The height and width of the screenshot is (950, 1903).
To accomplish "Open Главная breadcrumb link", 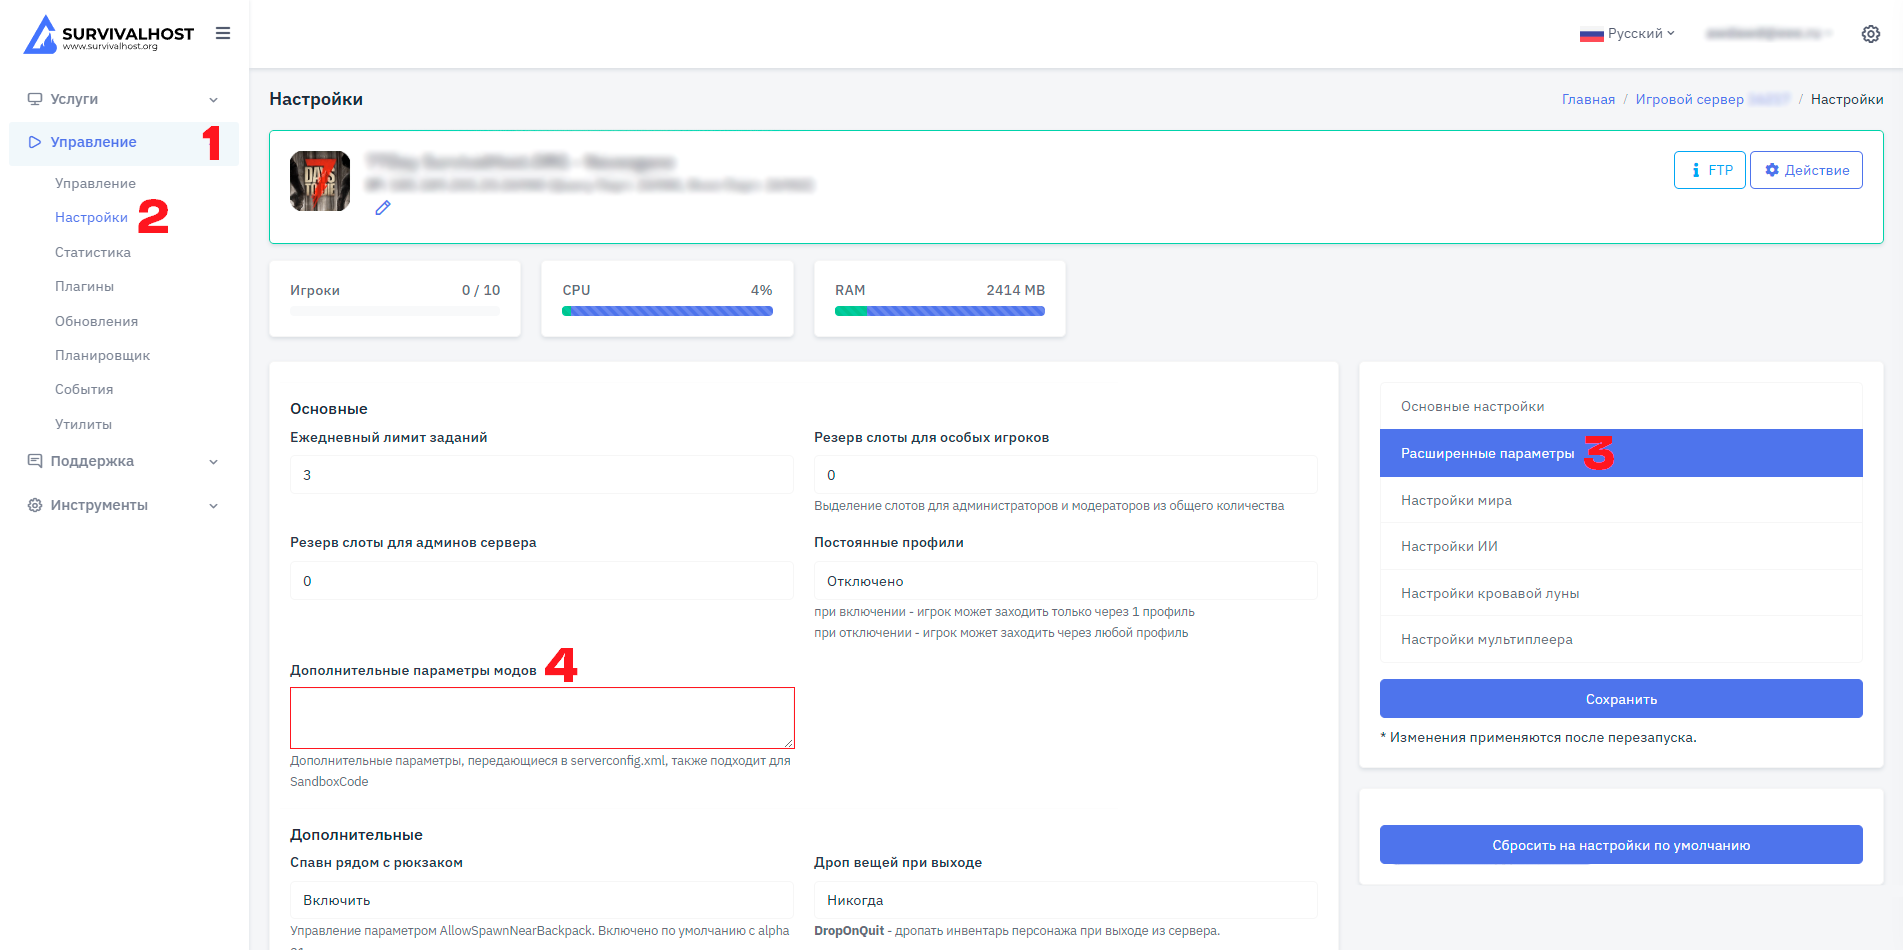I will pos(1588,99).
